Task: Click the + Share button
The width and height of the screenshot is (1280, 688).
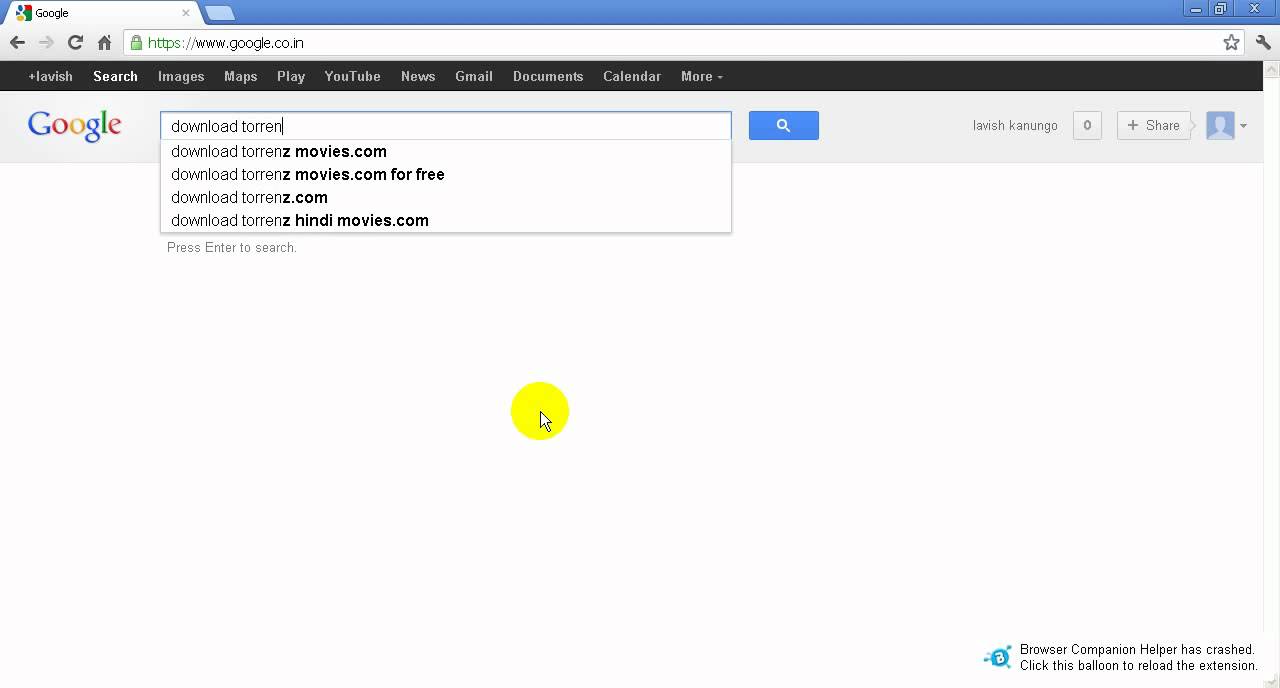Action: point(1154,125)
